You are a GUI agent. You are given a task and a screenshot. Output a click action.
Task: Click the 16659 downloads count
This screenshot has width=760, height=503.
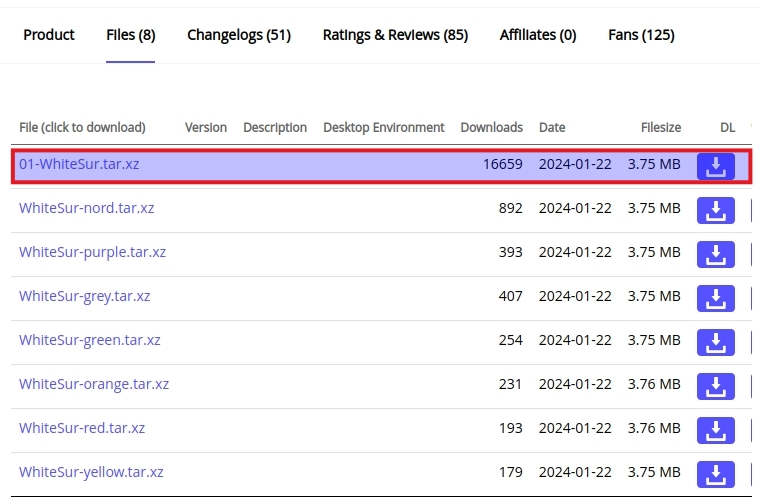(503, 164)
